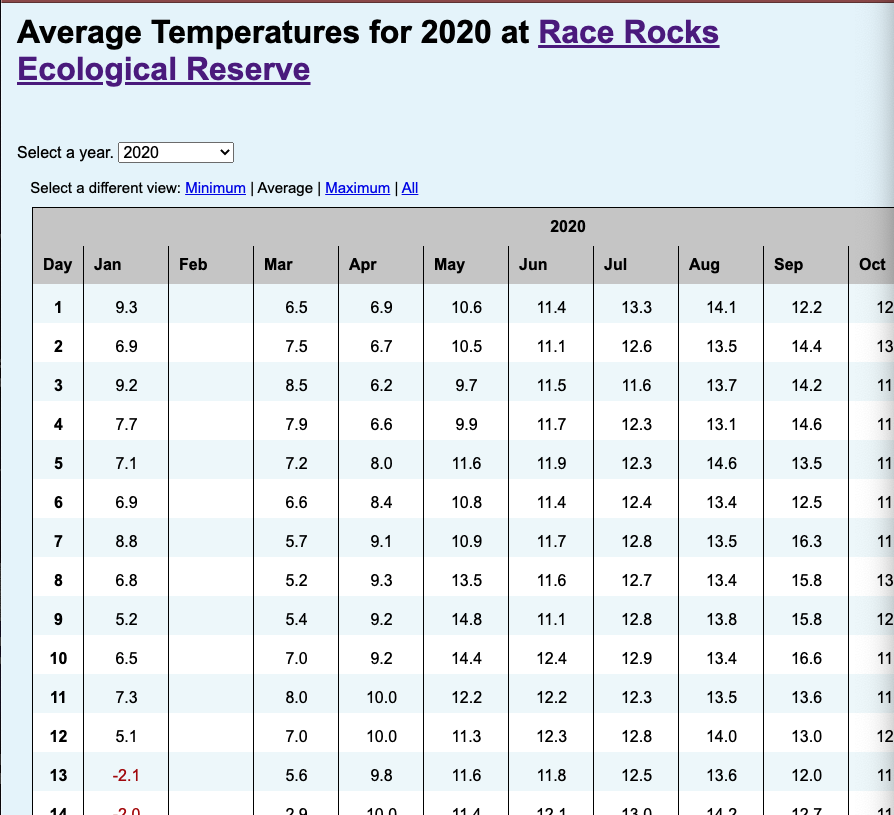Click the 14.1 value for August 1

[x=721, y=307]
